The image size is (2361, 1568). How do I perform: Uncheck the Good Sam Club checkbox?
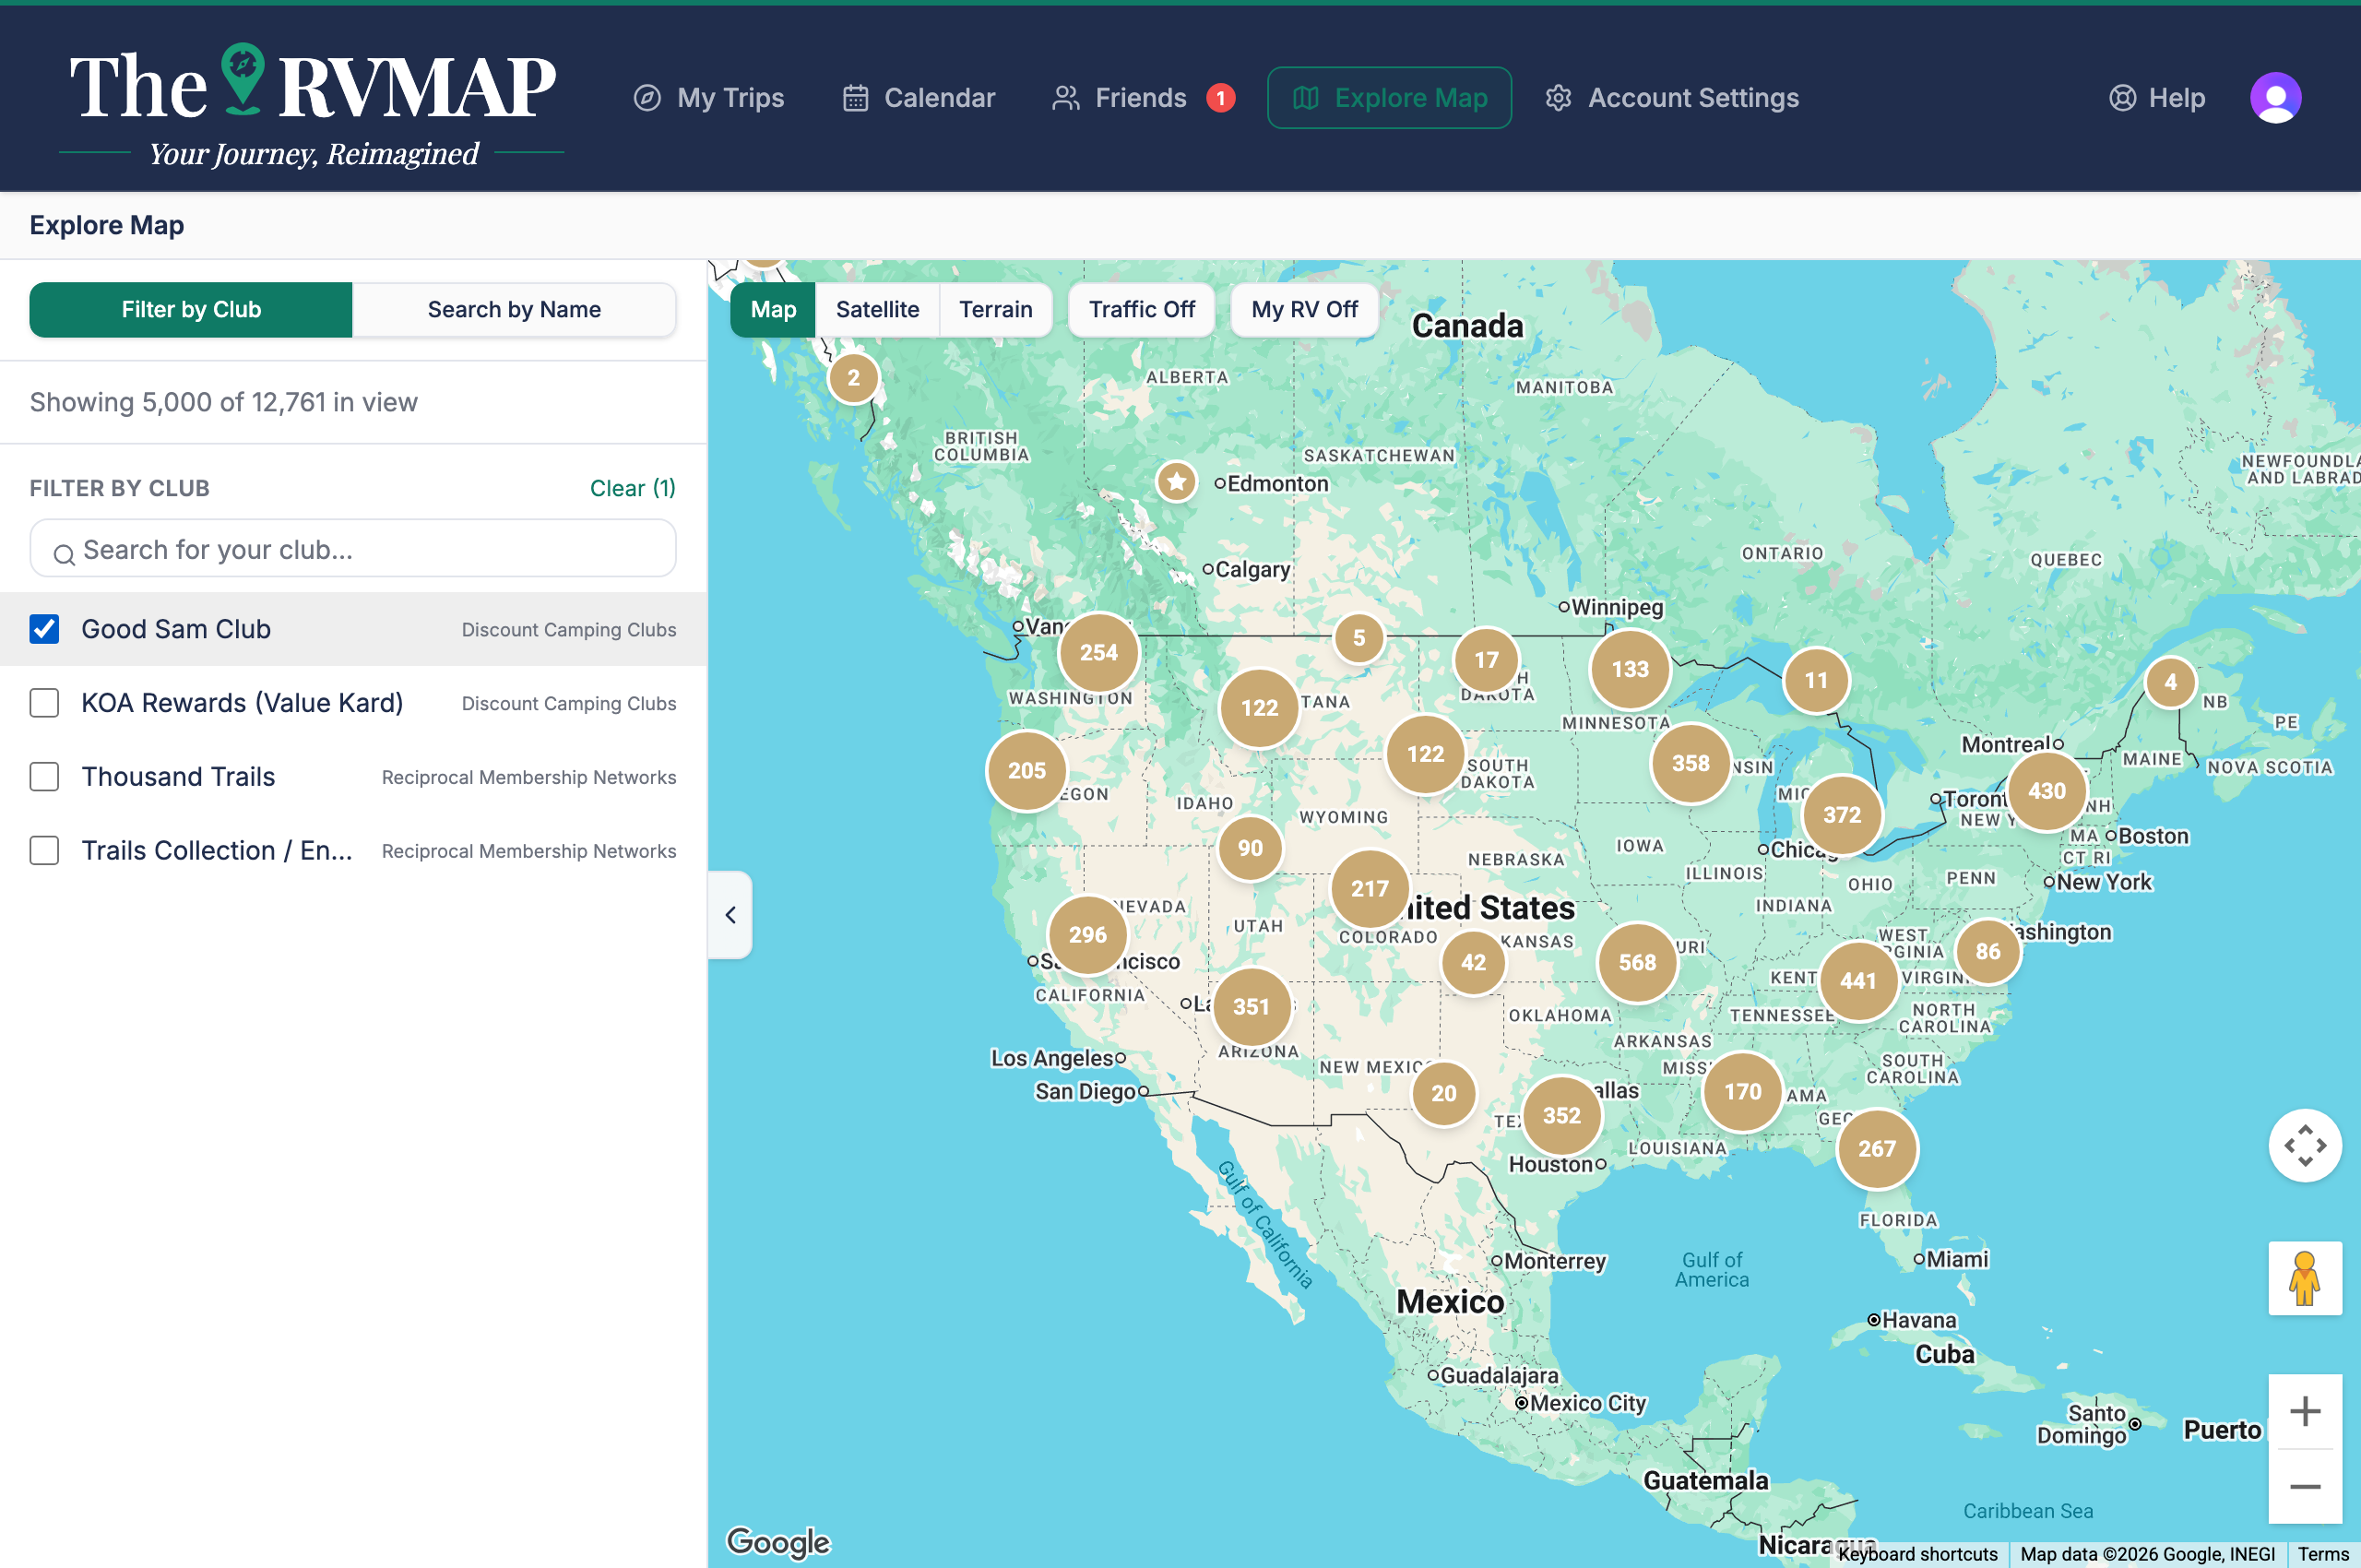point(44,629)
